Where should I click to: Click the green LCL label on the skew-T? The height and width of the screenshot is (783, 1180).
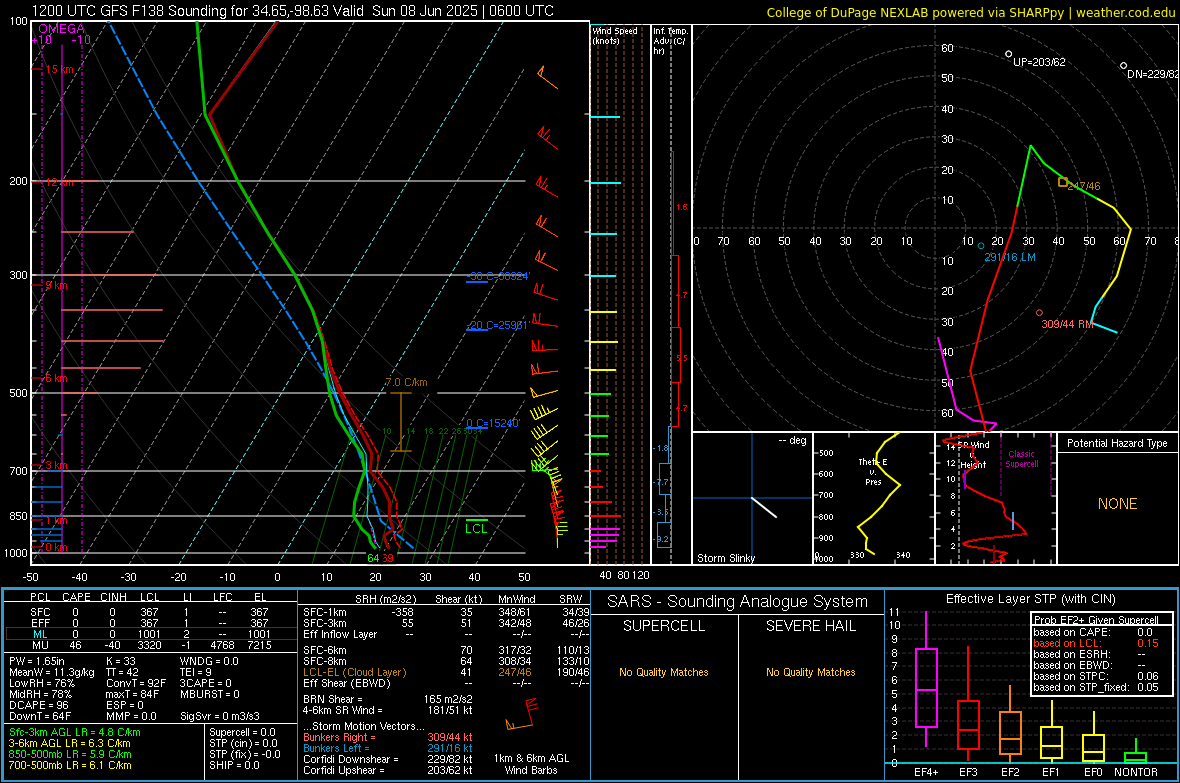tap(476, 529)
